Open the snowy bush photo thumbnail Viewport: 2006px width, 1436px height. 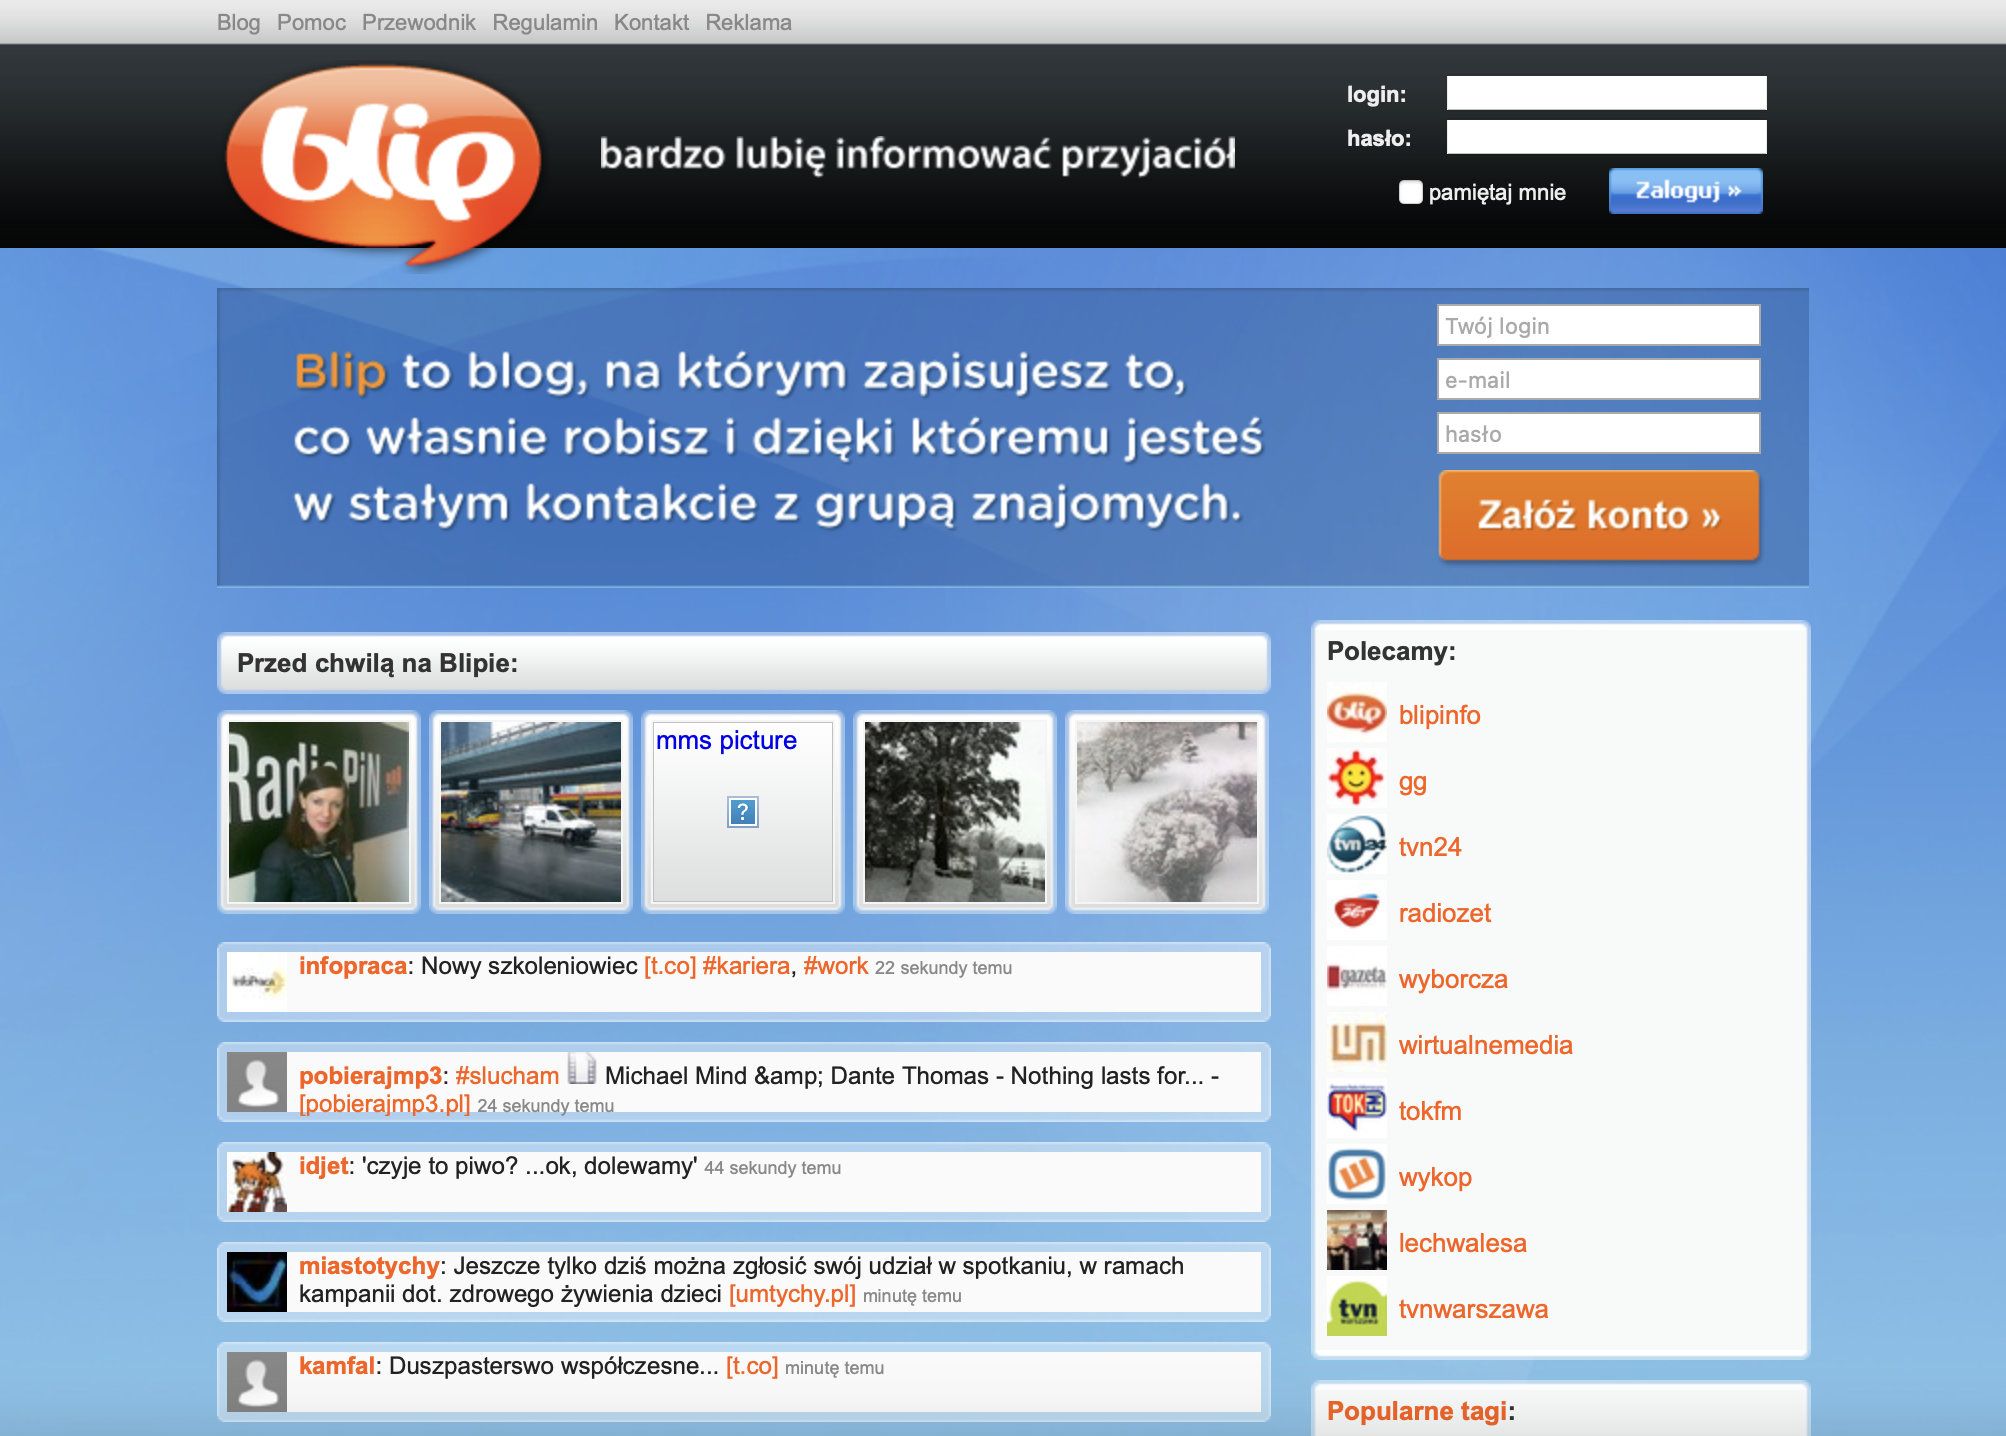tap(1167, 812)
